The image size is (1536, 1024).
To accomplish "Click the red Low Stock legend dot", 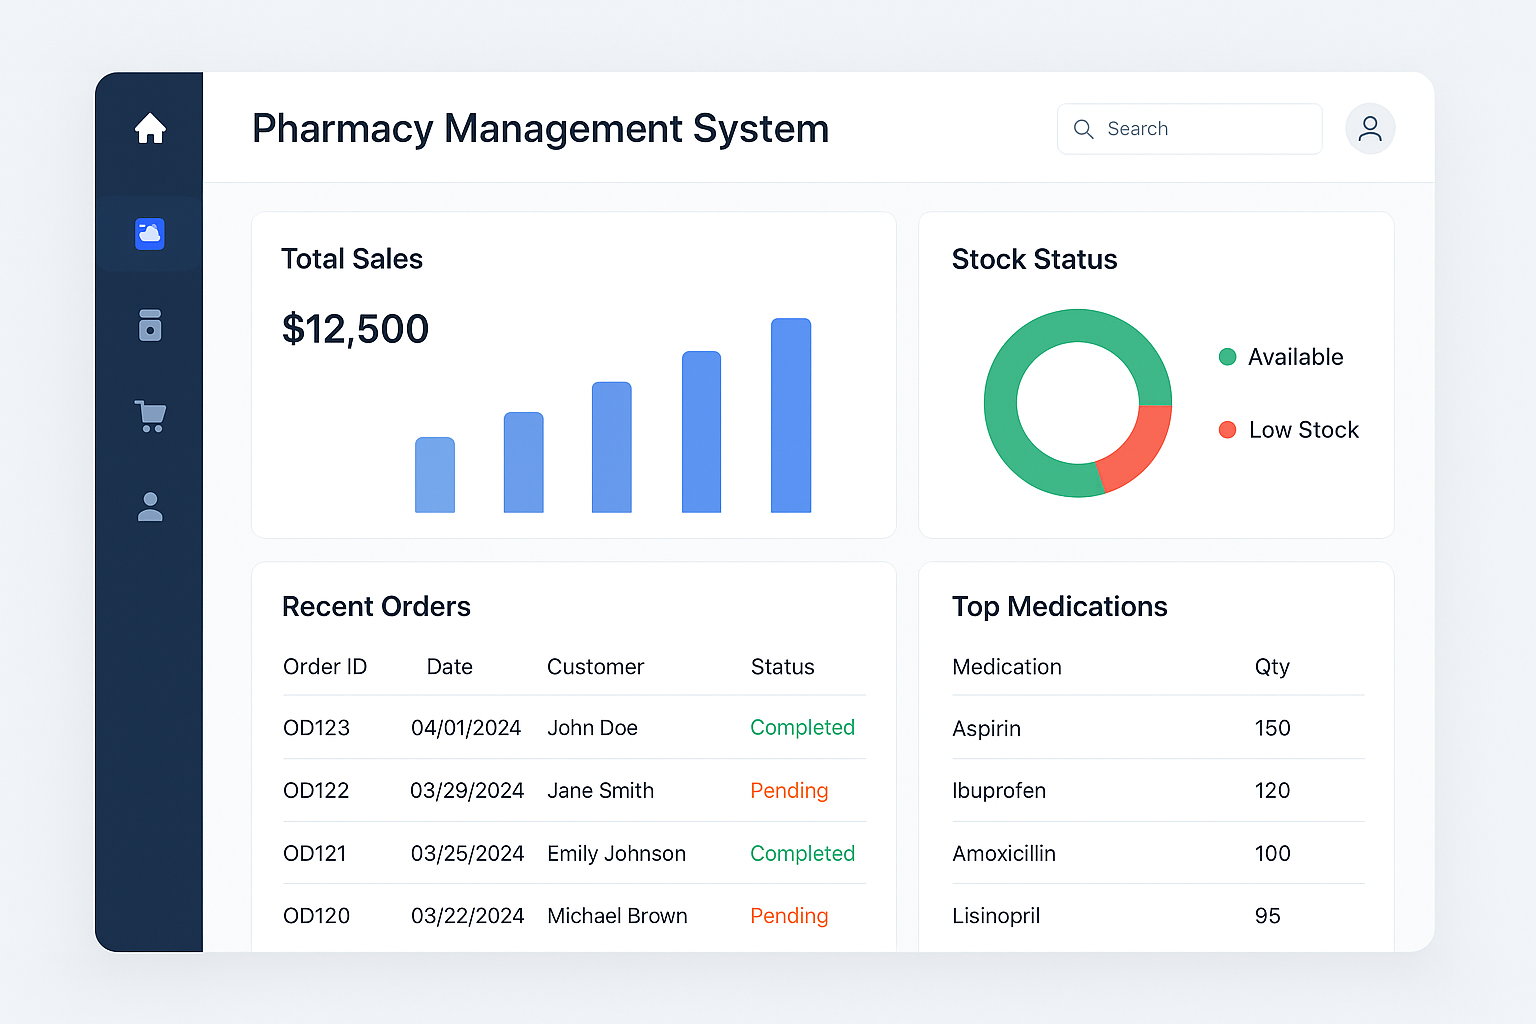I will [1227, 430].
